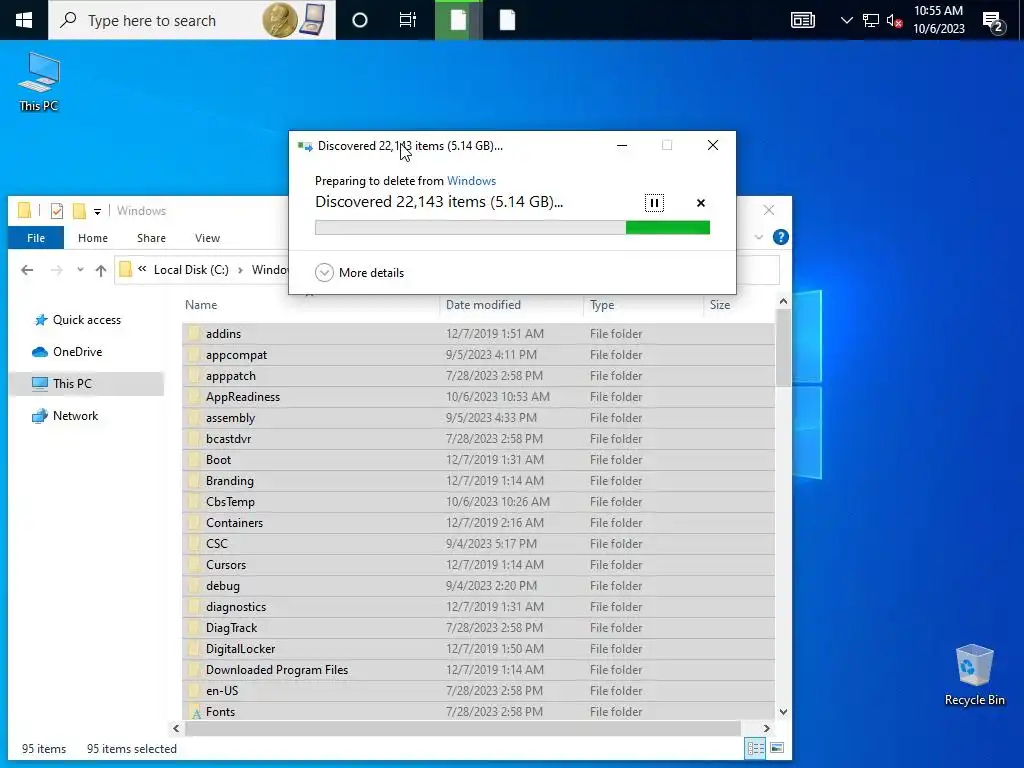Select the addins folder
Screen dimensions: 1024x768
478,334
